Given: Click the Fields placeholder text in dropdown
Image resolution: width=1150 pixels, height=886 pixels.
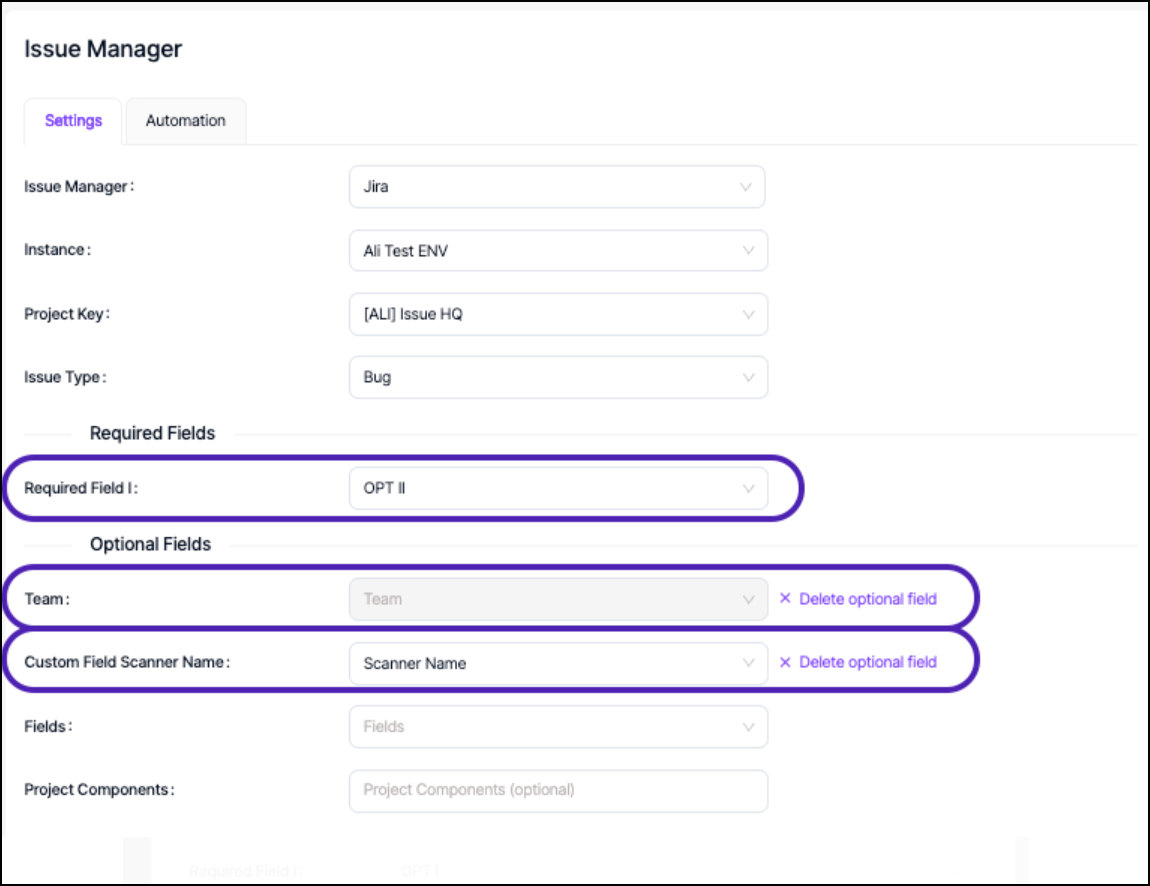Looking at the screenshot, I should tap(384, 727).
